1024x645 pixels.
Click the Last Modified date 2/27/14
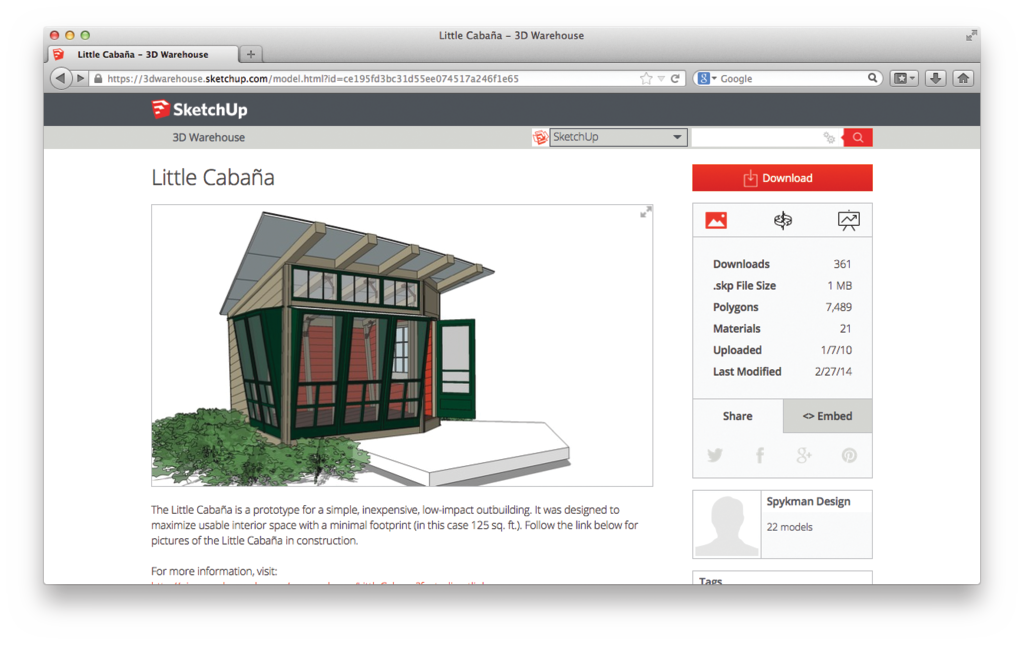[x=833, y=371]
